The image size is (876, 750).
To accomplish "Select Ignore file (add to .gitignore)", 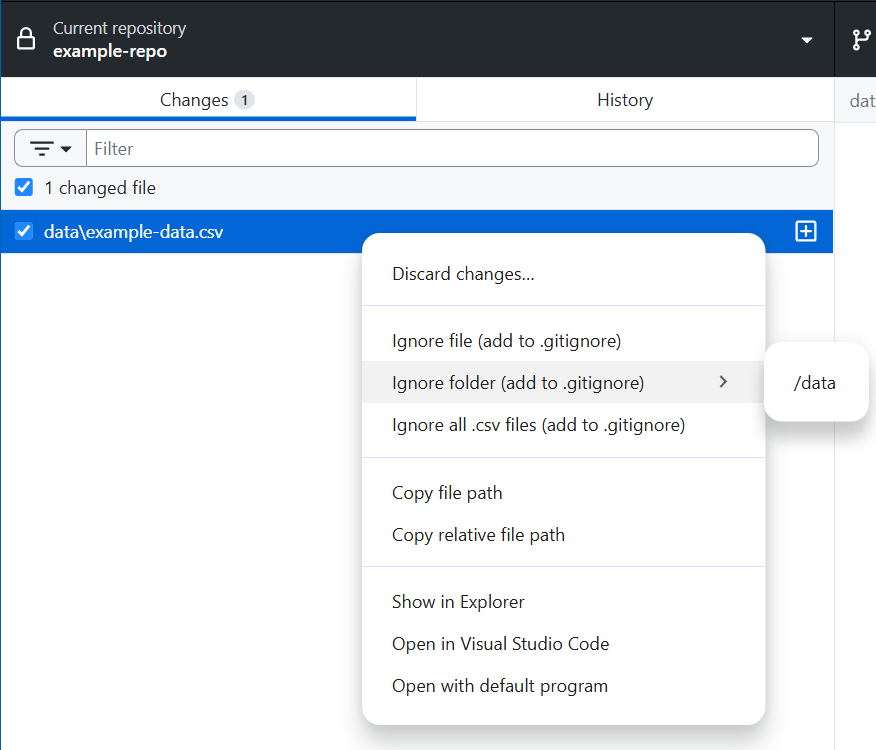I will (506, 341).
